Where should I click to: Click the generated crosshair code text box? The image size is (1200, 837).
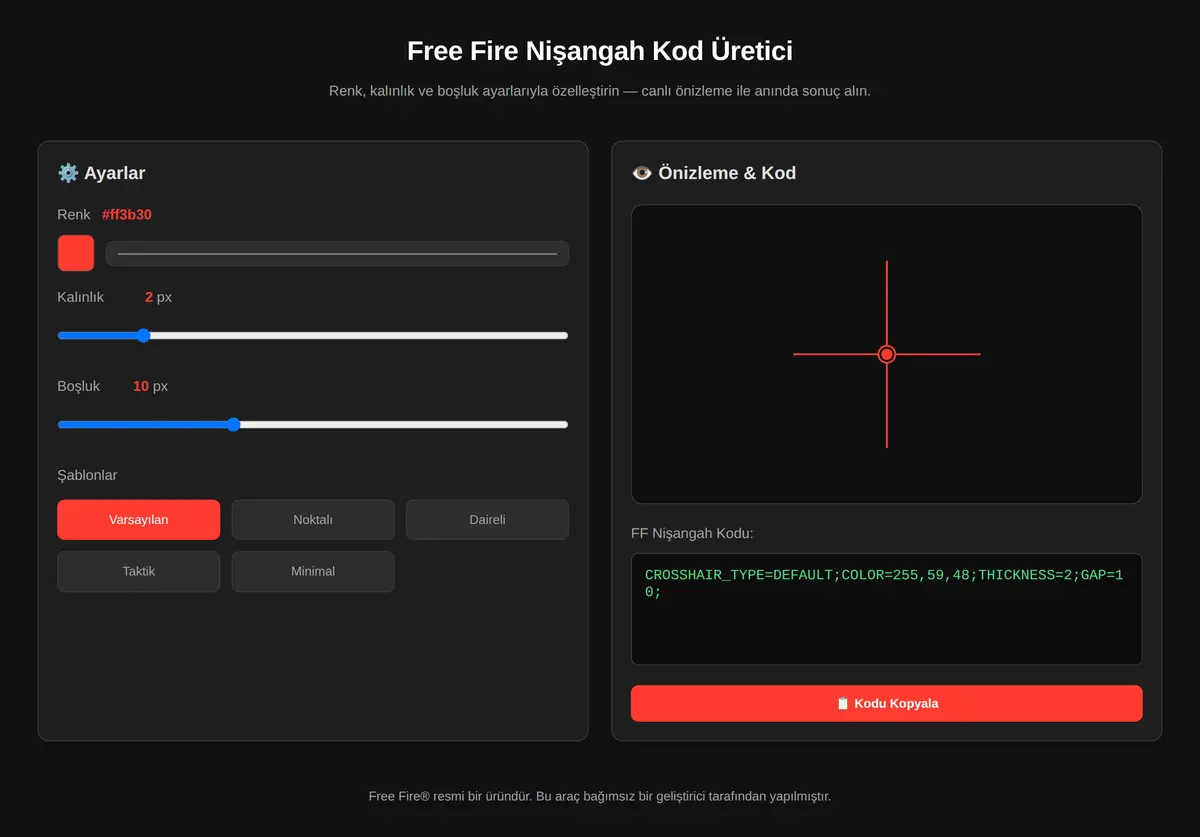(x=887, y=609)
